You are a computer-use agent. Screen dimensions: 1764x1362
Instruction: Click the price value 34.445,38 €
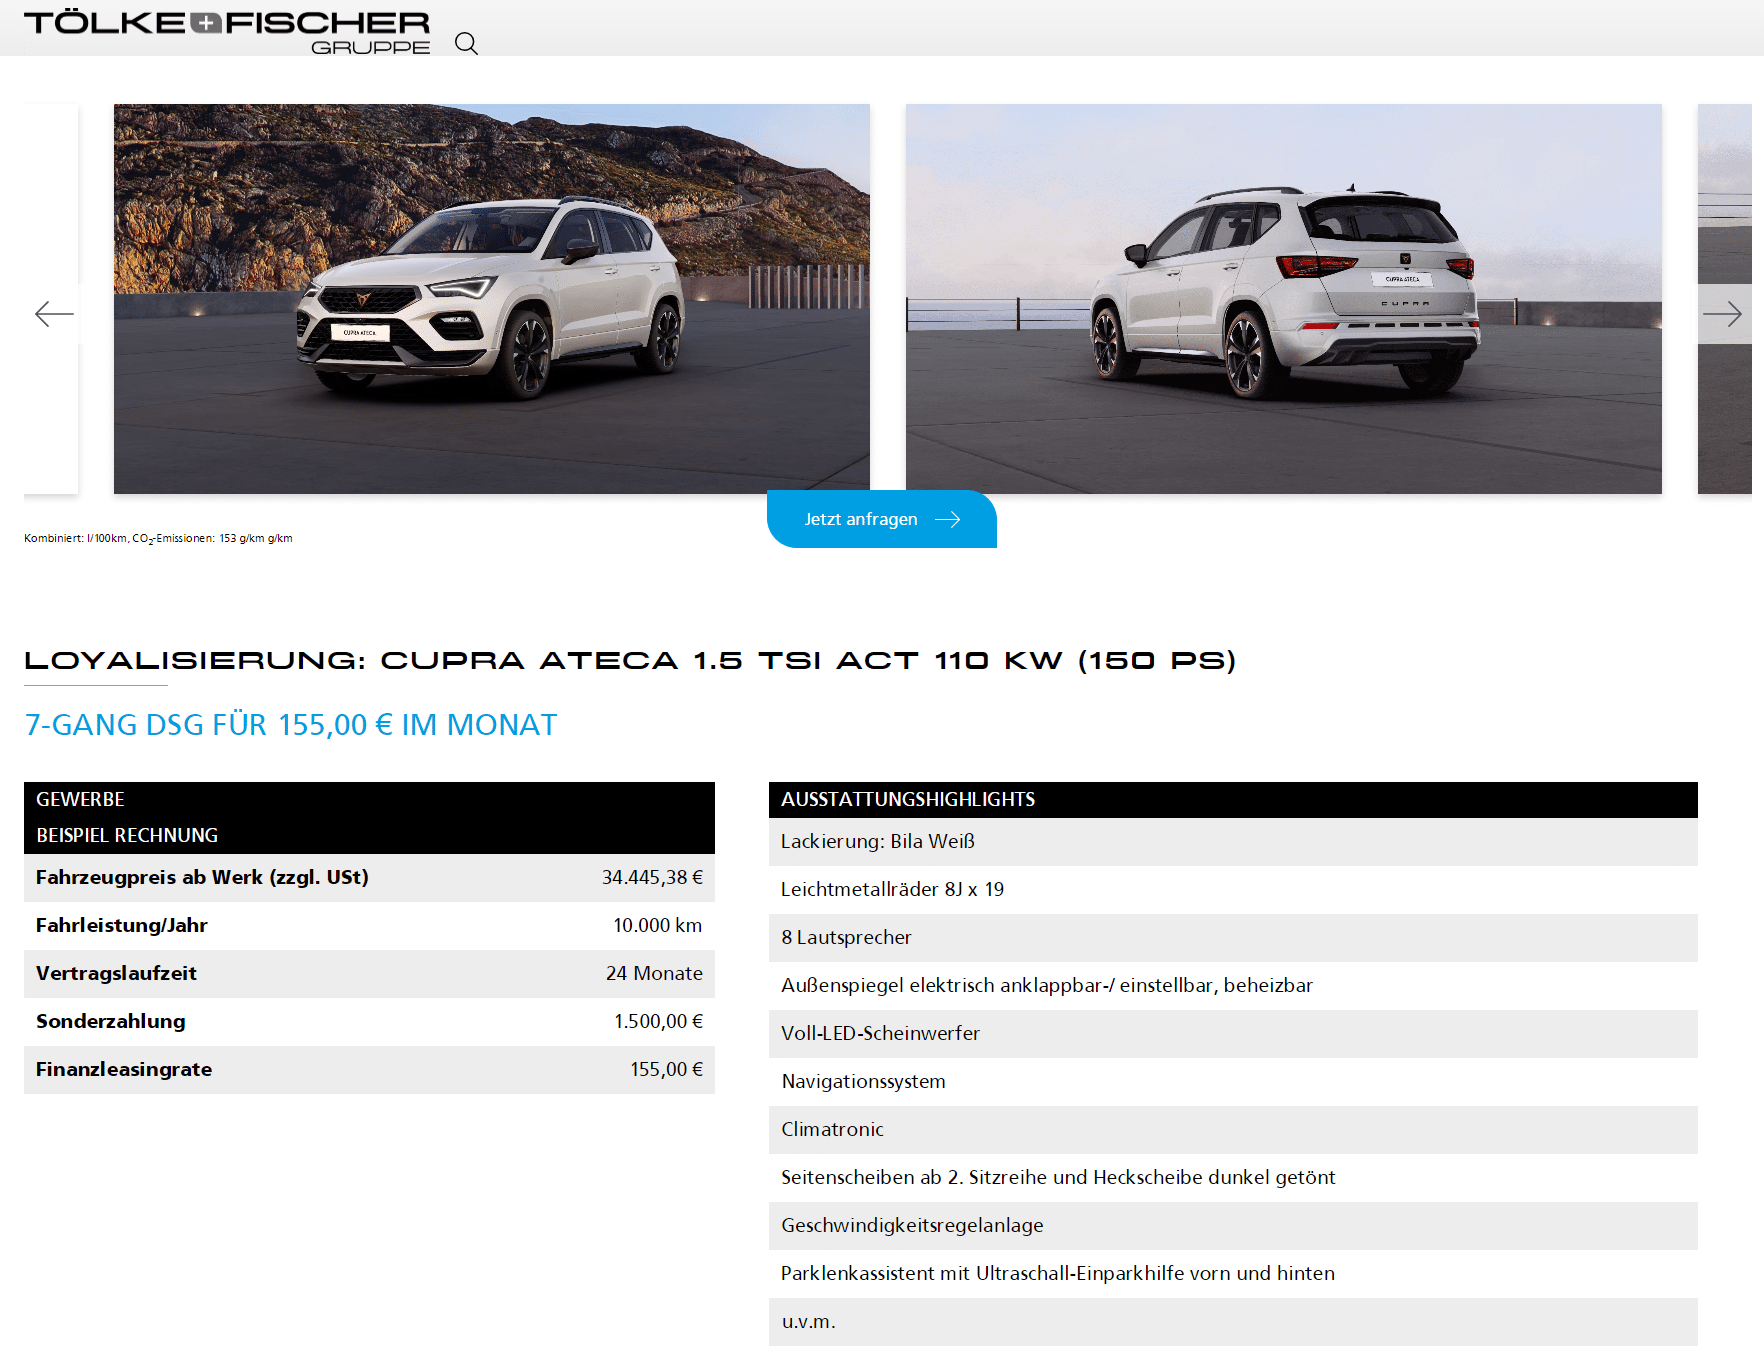[652, 877]
